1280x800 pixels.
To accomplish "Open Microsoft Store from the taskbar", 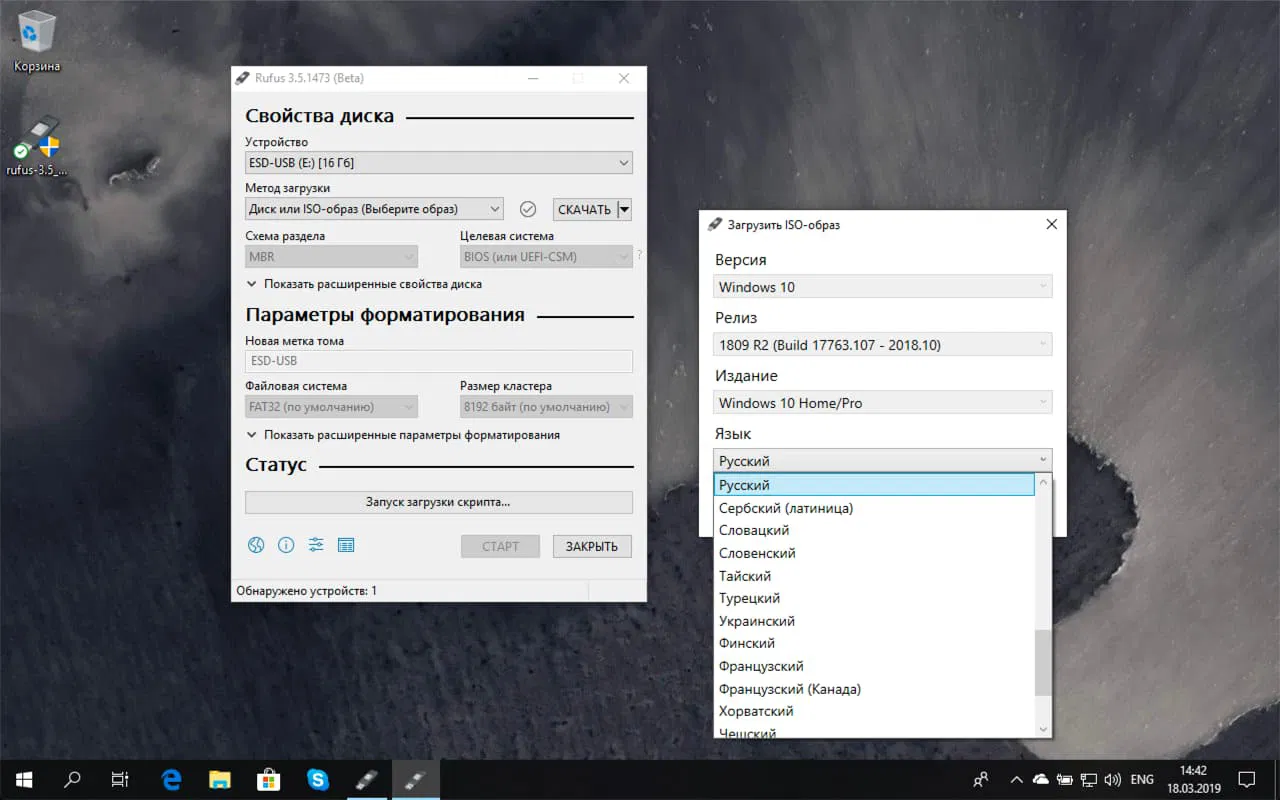I will click(268, 779).
